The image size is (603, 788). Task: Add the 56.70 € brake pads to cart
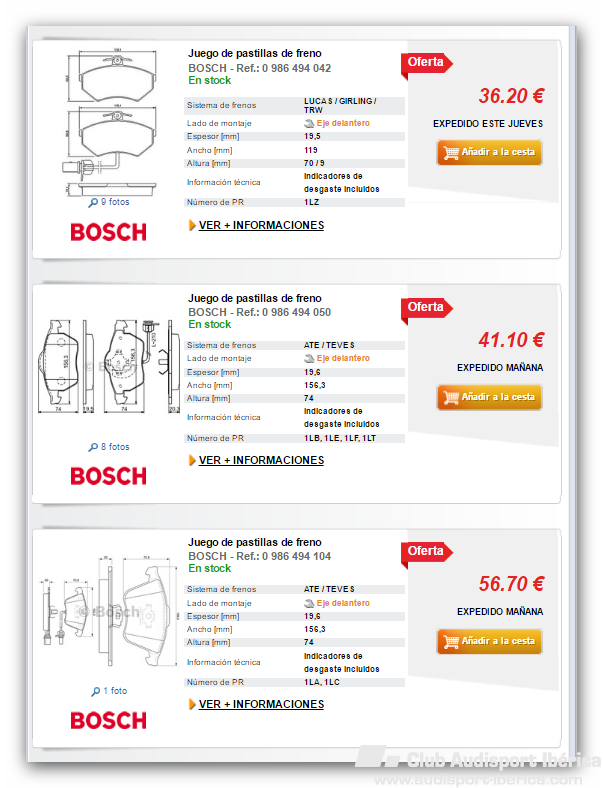click(489, 641)
